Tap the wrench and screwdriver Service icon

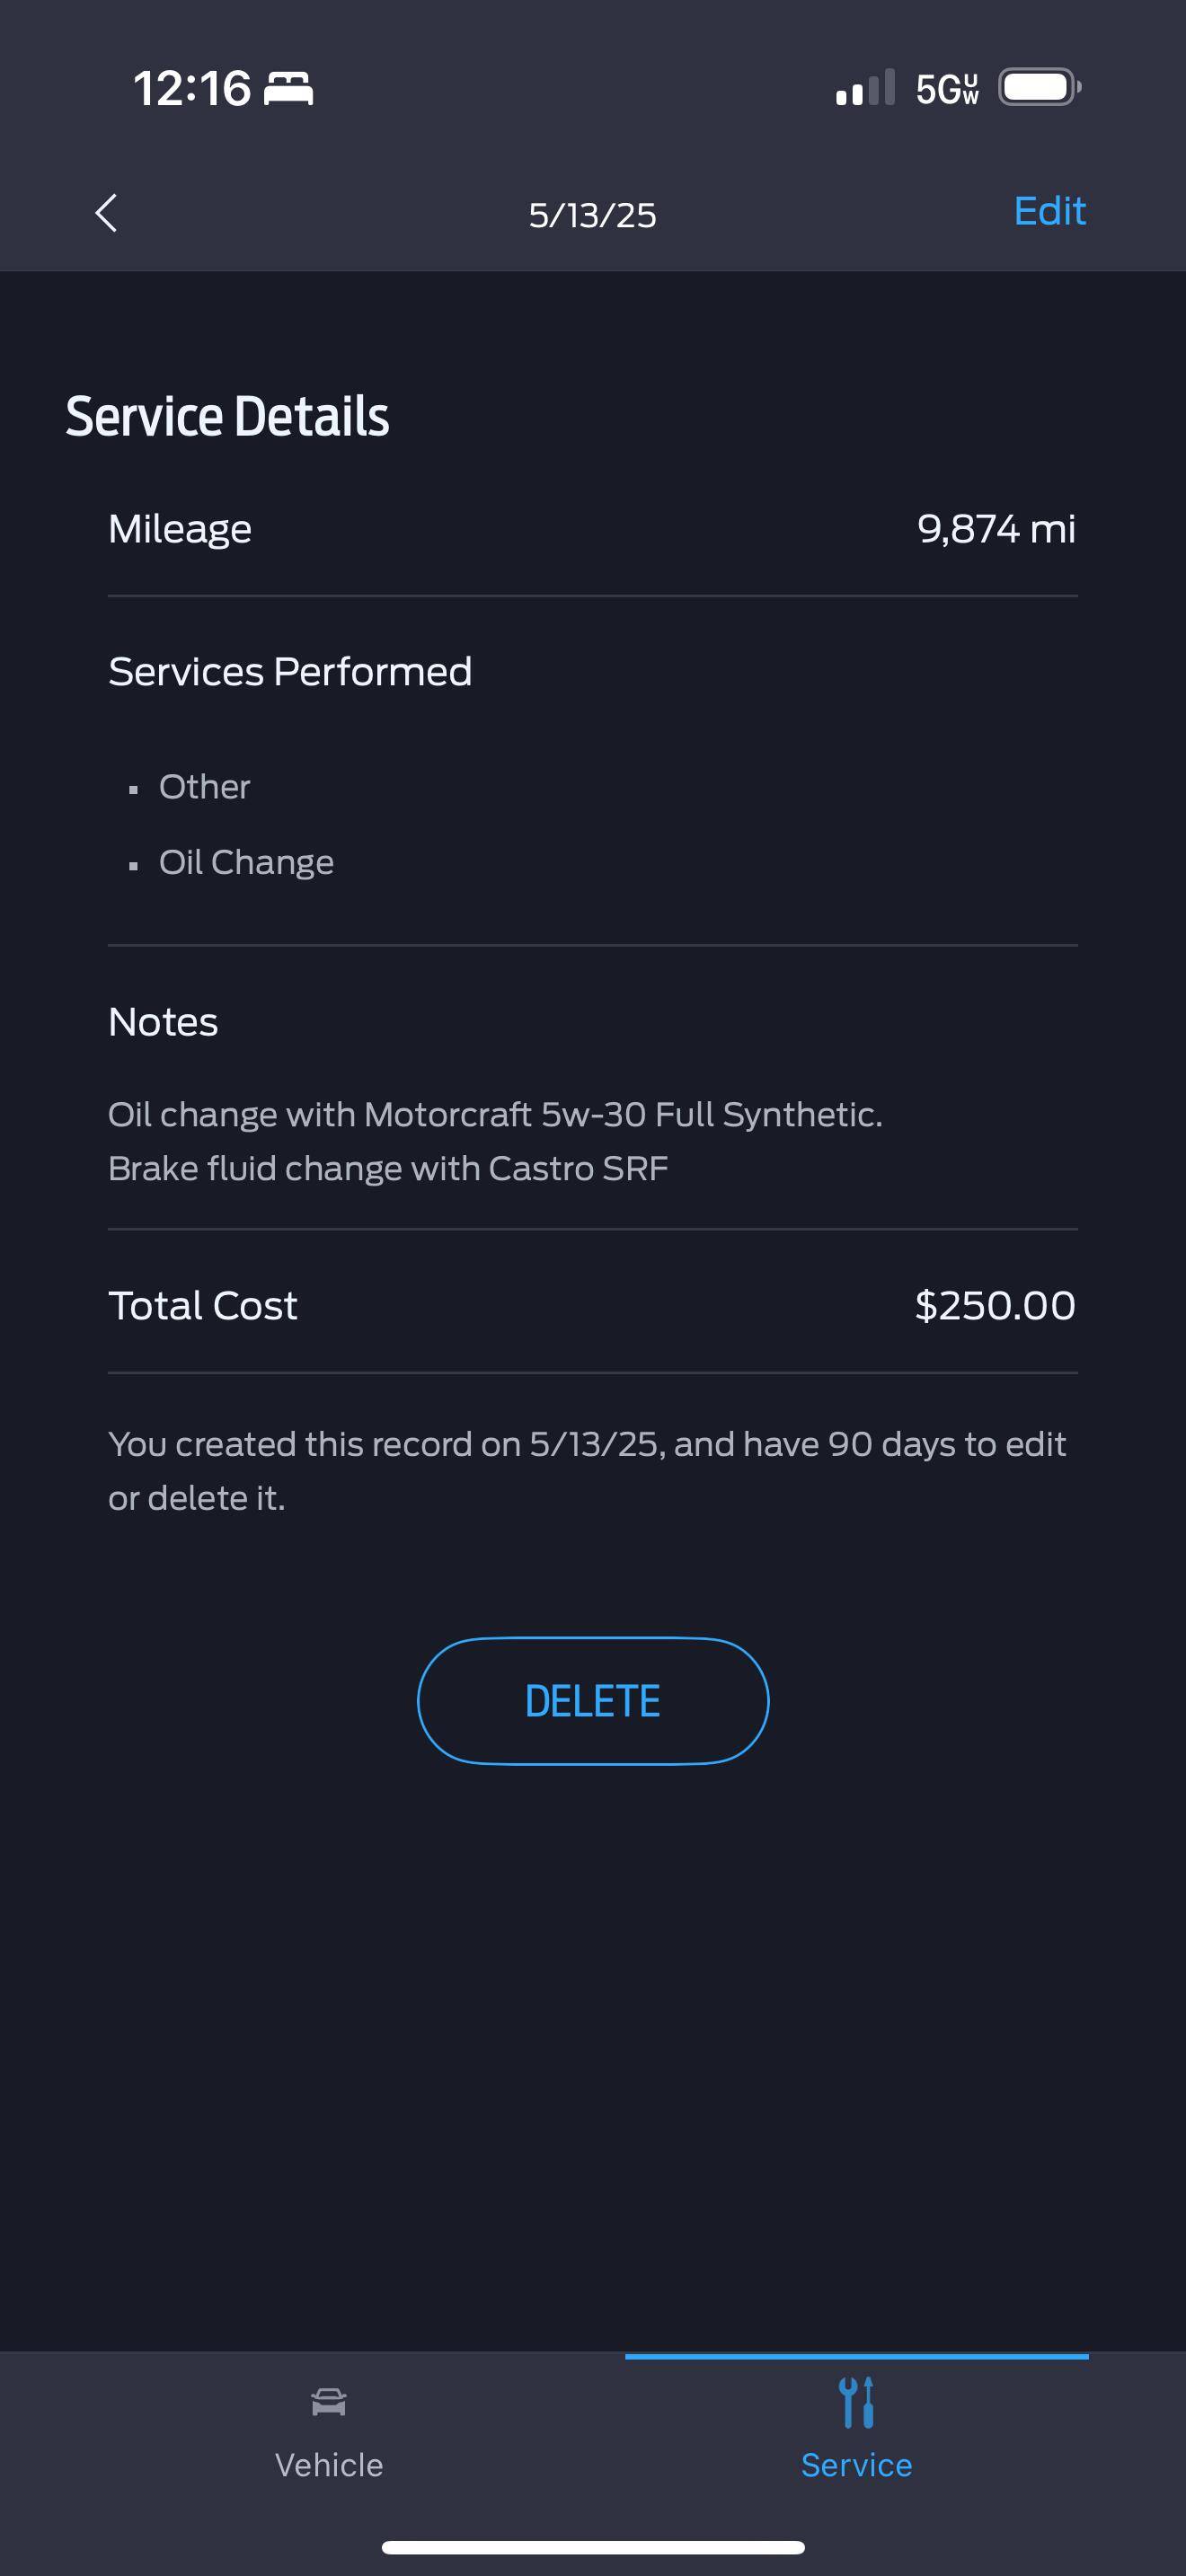[x=857, y=2403]
